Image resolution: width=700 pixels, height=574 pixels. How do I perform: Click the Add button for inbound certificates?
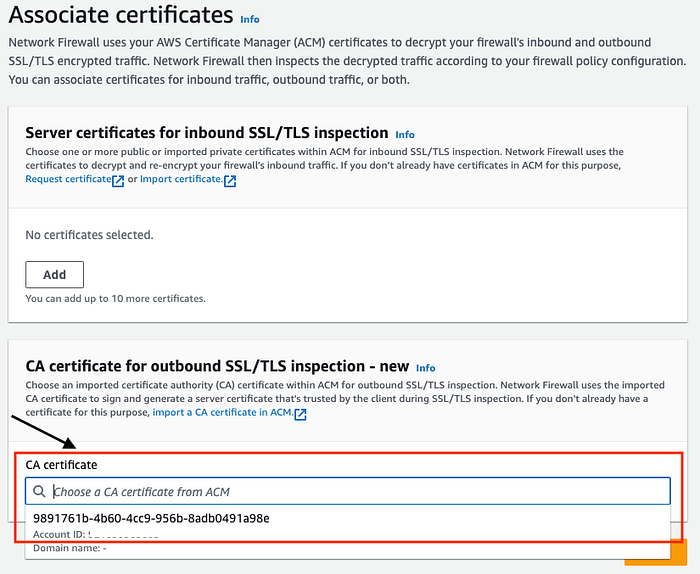tap(54, 275)
